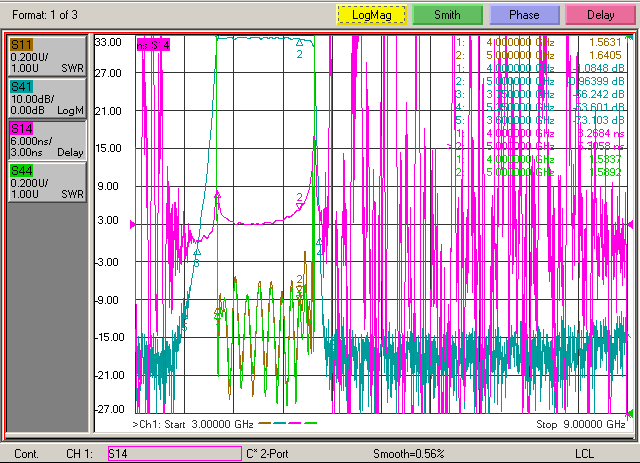Switch to Smith chart format
This screenshot has width=640, height=463.
coord(447,15)
